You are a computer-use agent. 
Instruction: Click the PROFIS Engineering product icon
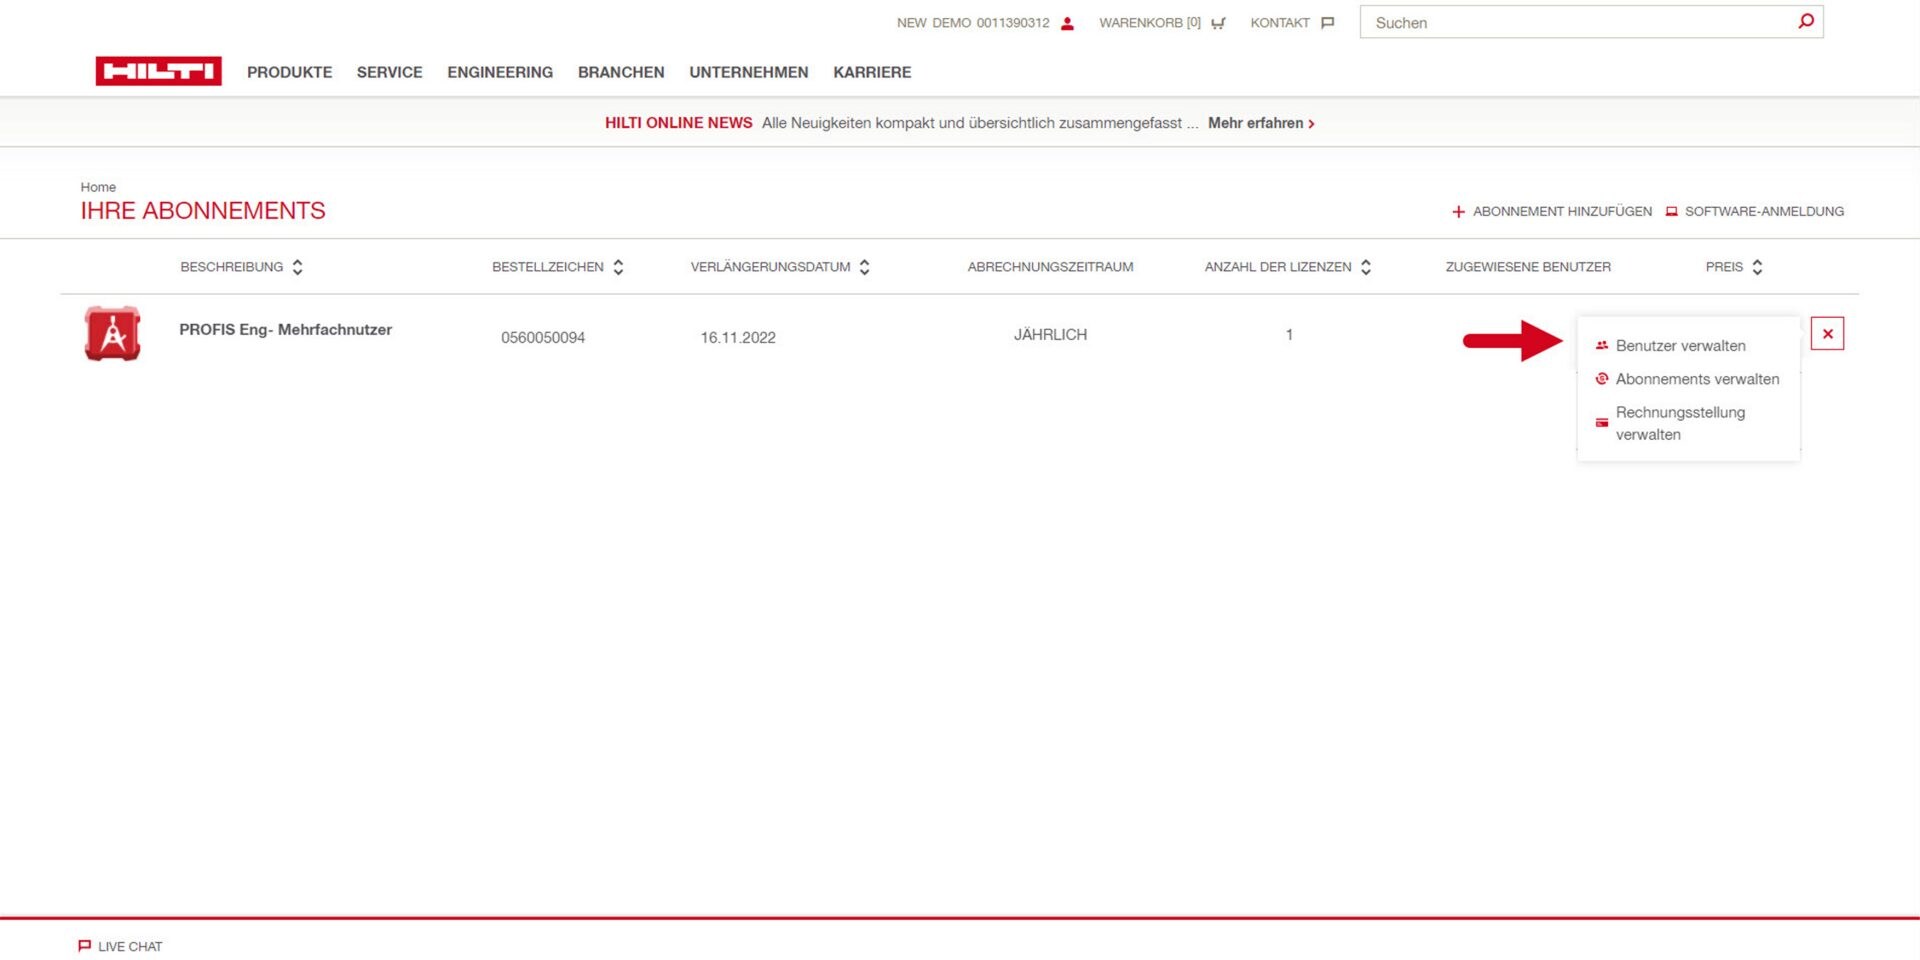click(x=112, y=334)
